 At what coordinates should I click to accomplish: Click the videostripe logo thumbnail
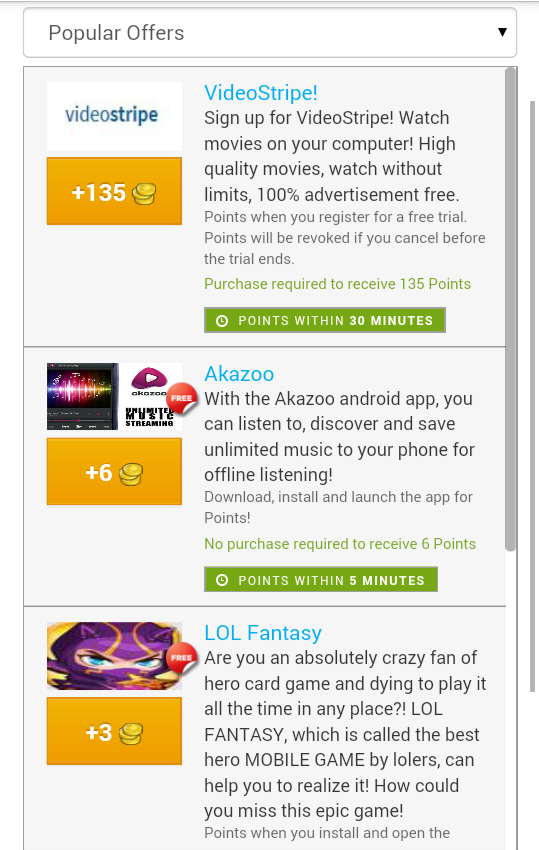114,115
